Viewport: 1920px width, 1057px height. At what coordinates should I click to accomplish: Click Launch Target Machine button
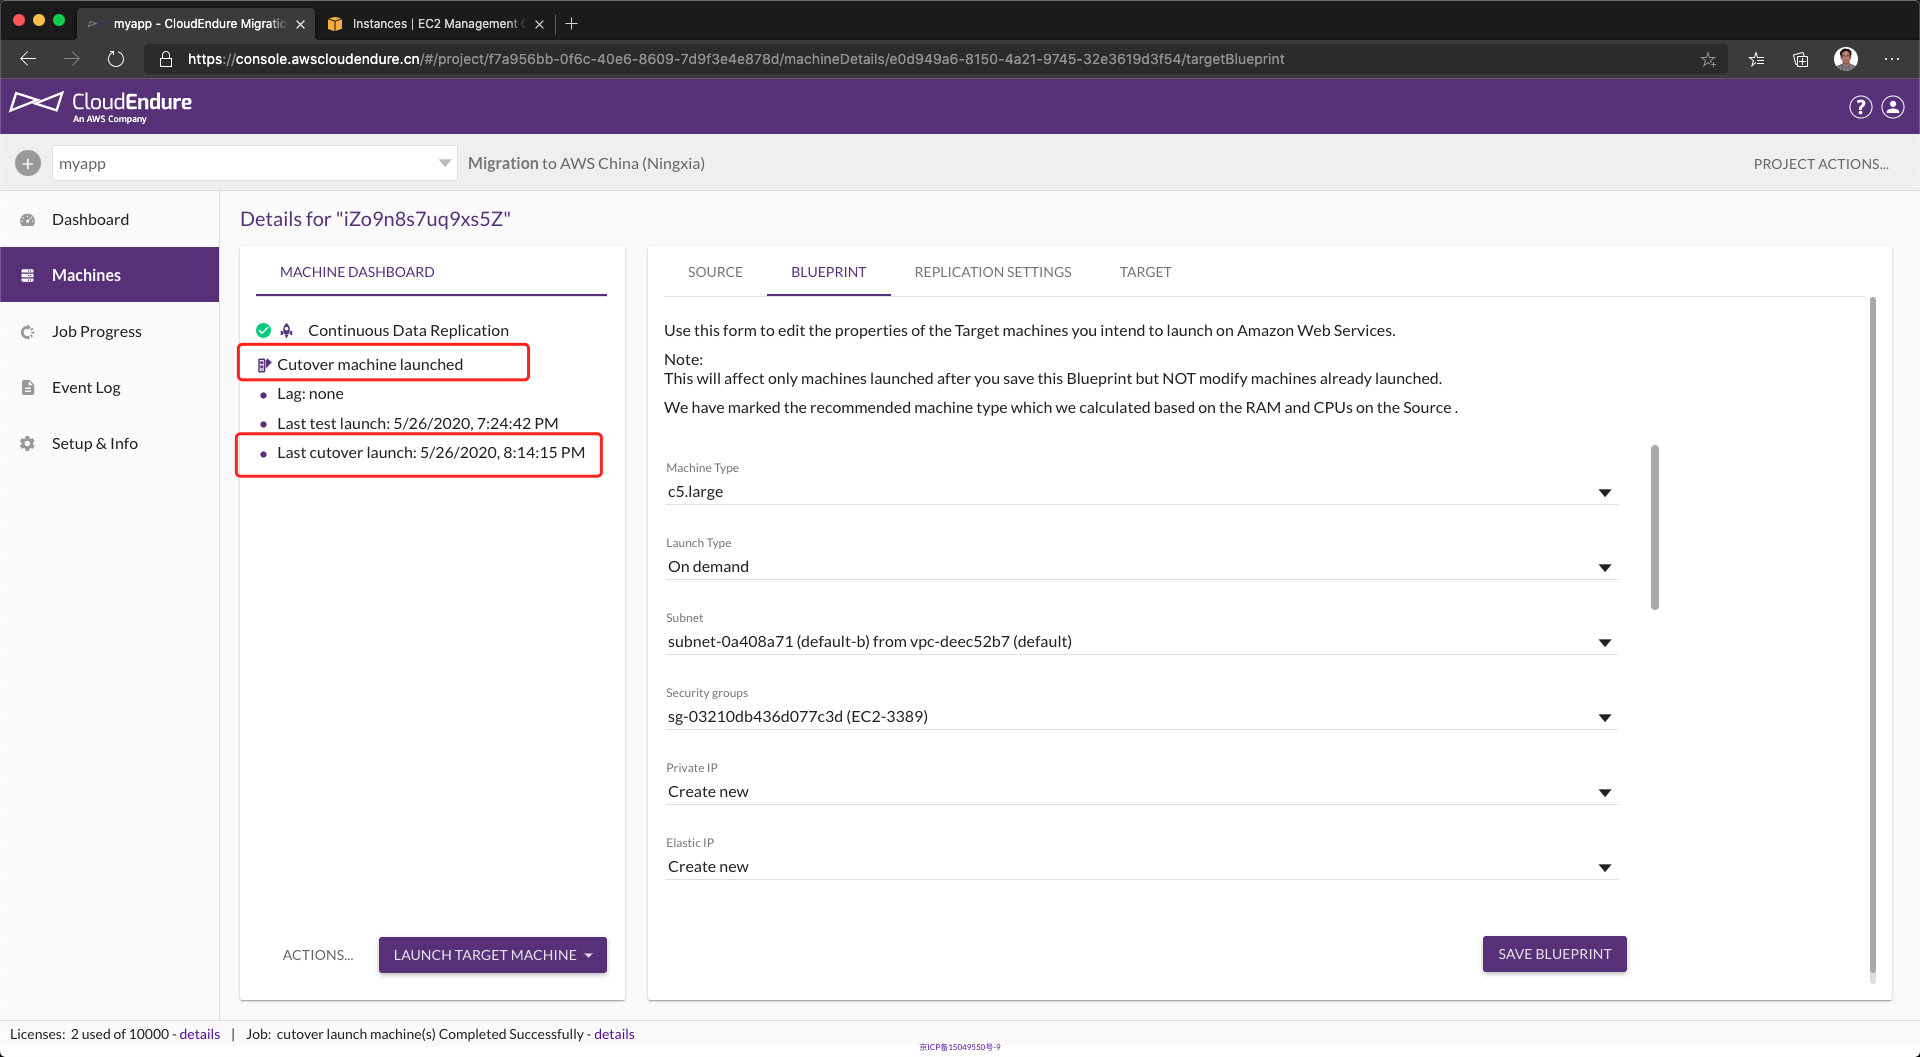pyautogui.click(x=492, y=955)
